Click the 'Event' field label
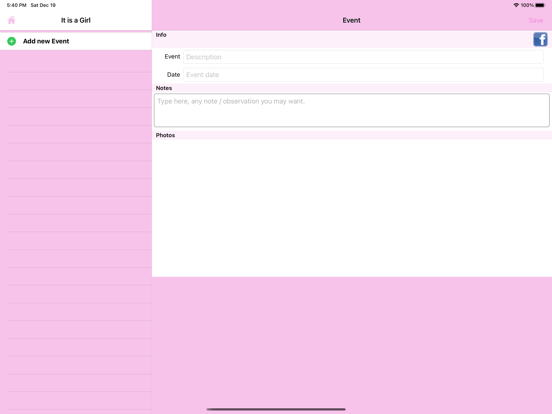 tap(172, 57)
